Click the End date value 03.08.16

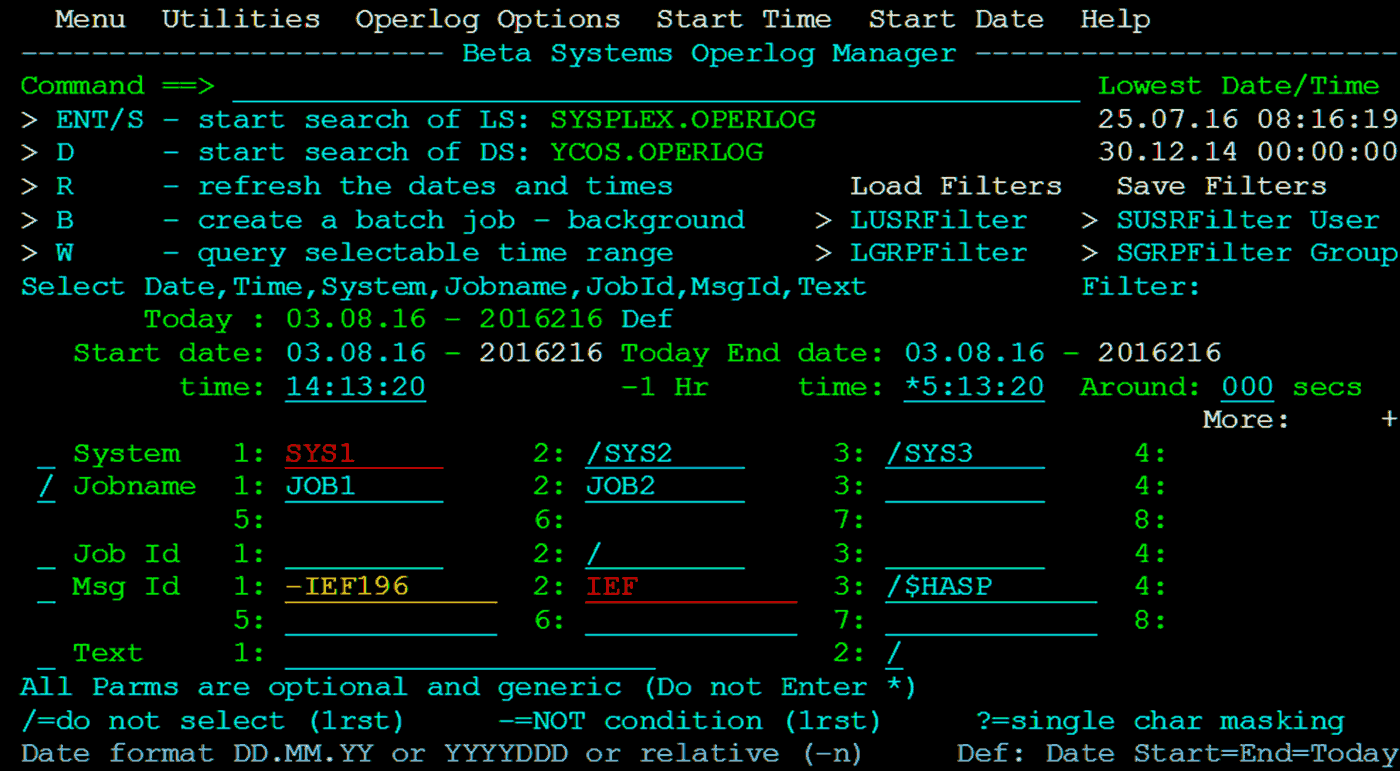(974, 353)
